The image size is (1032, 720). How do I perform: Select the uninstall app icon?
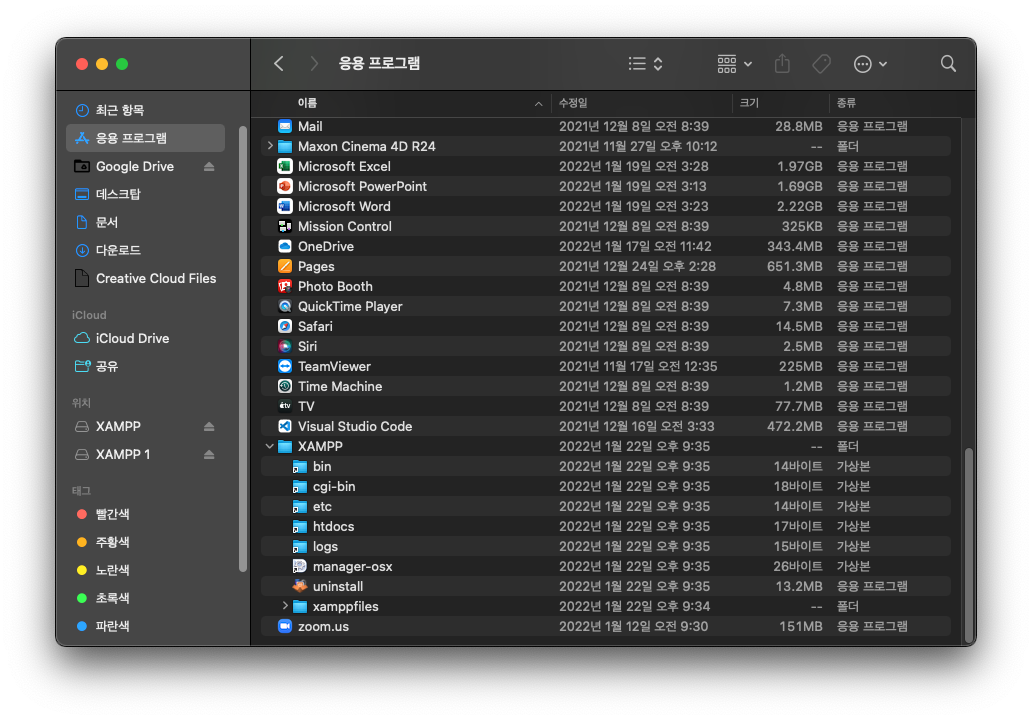(x=300, y=586)
